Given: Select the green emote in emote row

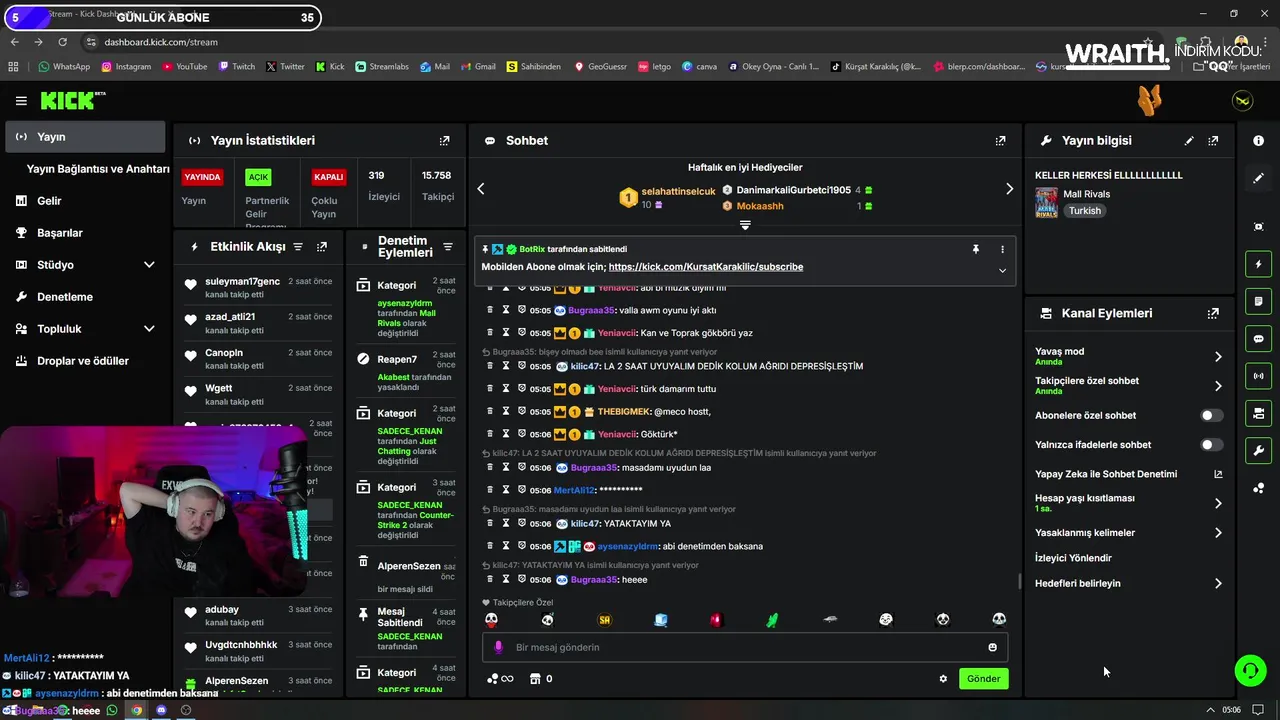Looking at the screenshot, I should (x=772, y=620).
